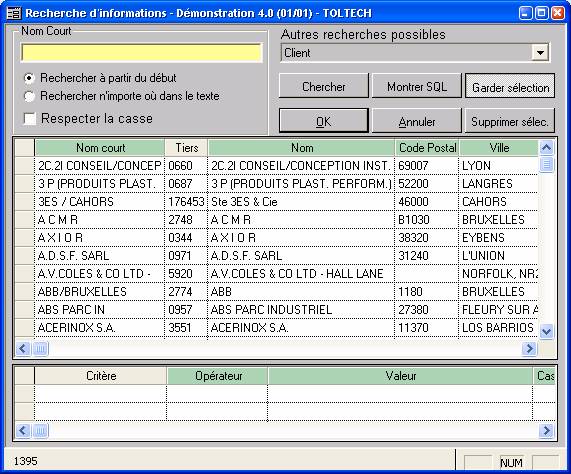Maximize the Recherche d'informations window

[542, 13]
